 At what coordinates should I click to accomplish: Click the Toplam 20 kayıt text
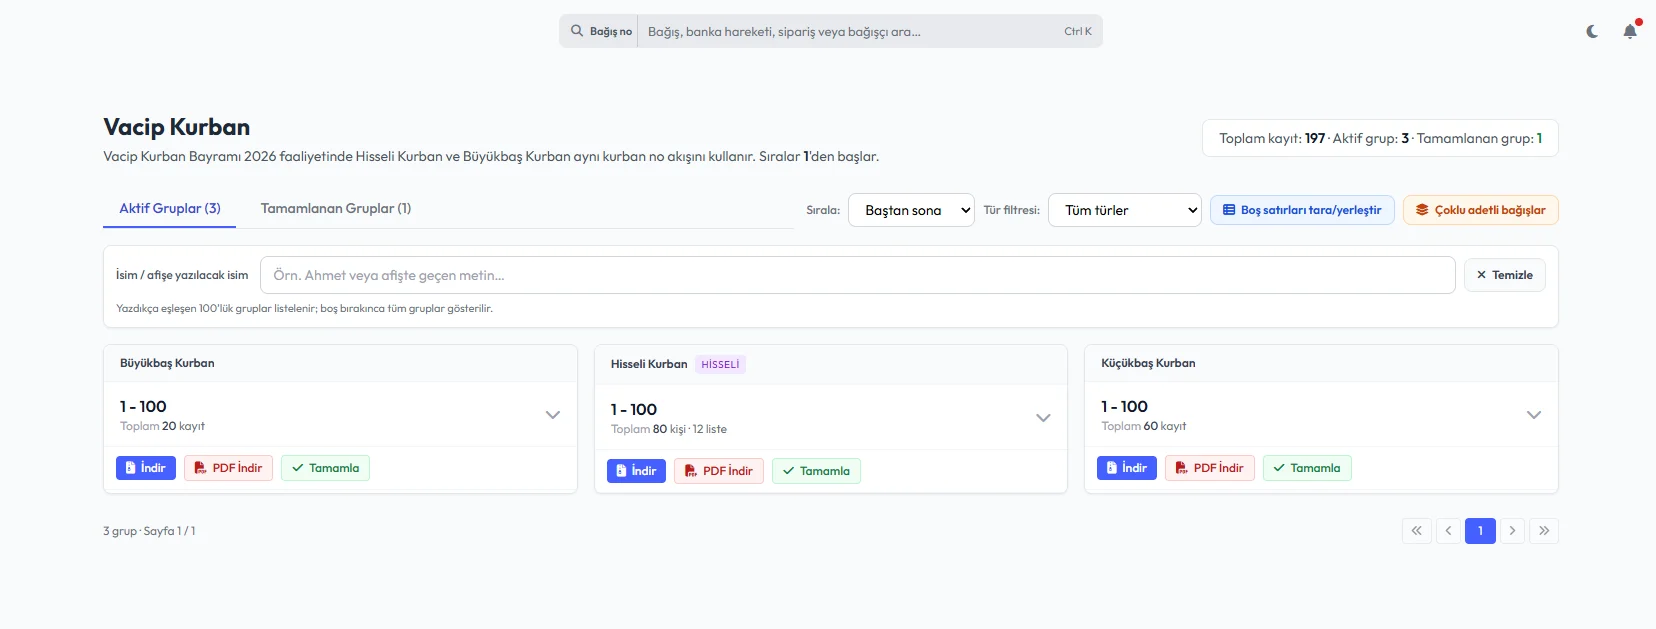click(162, 426)
